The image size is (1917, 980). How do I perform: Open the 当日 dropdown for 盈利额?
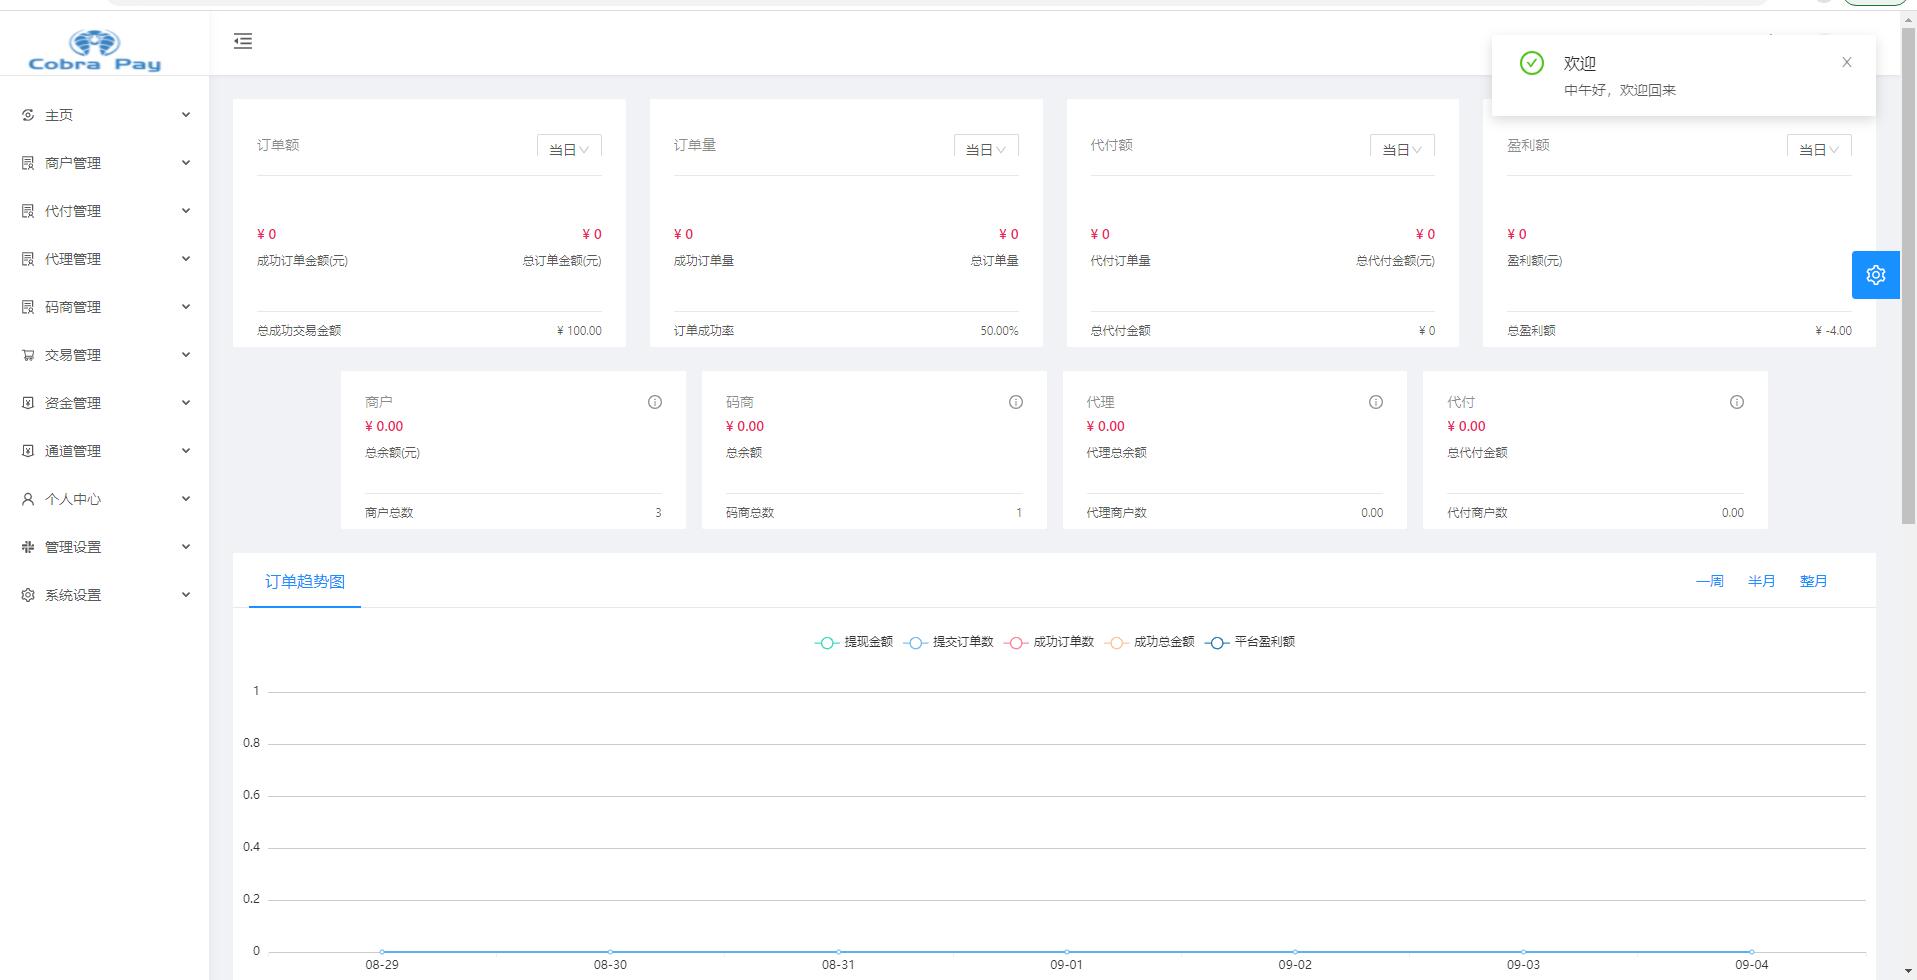pyautogui.click(x=1818, y=149)
